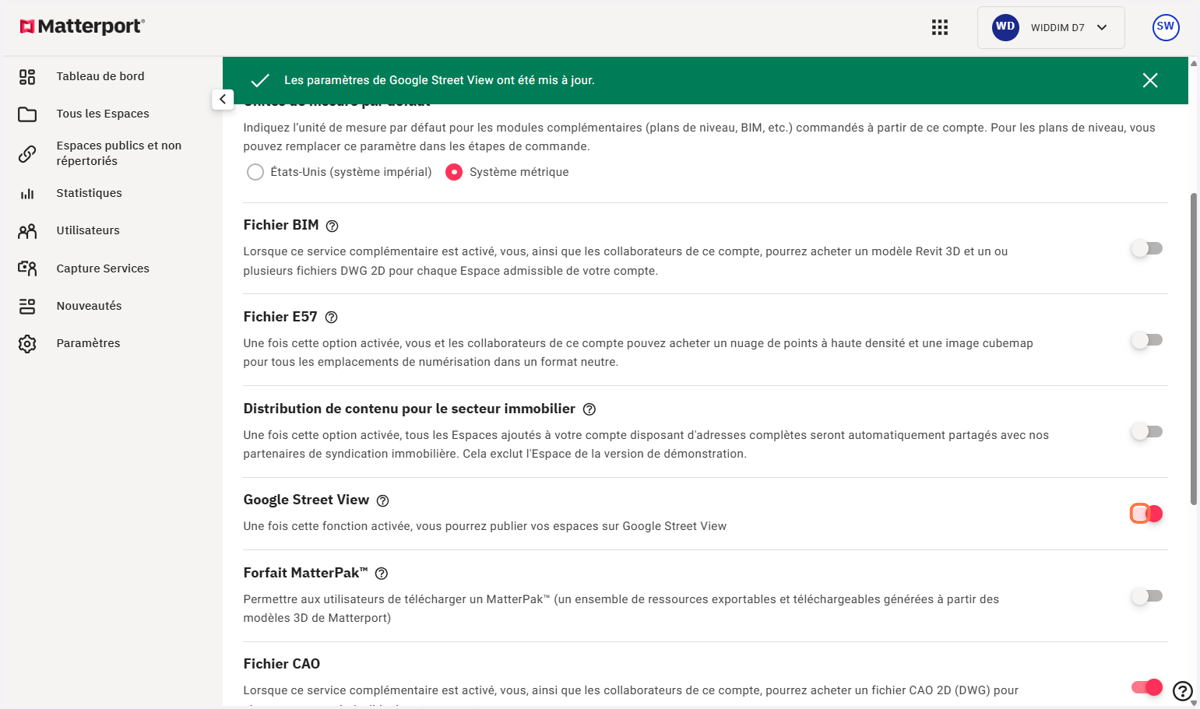
Task: Collapse the sidebar with chevron button
Action: click(222, 99)
